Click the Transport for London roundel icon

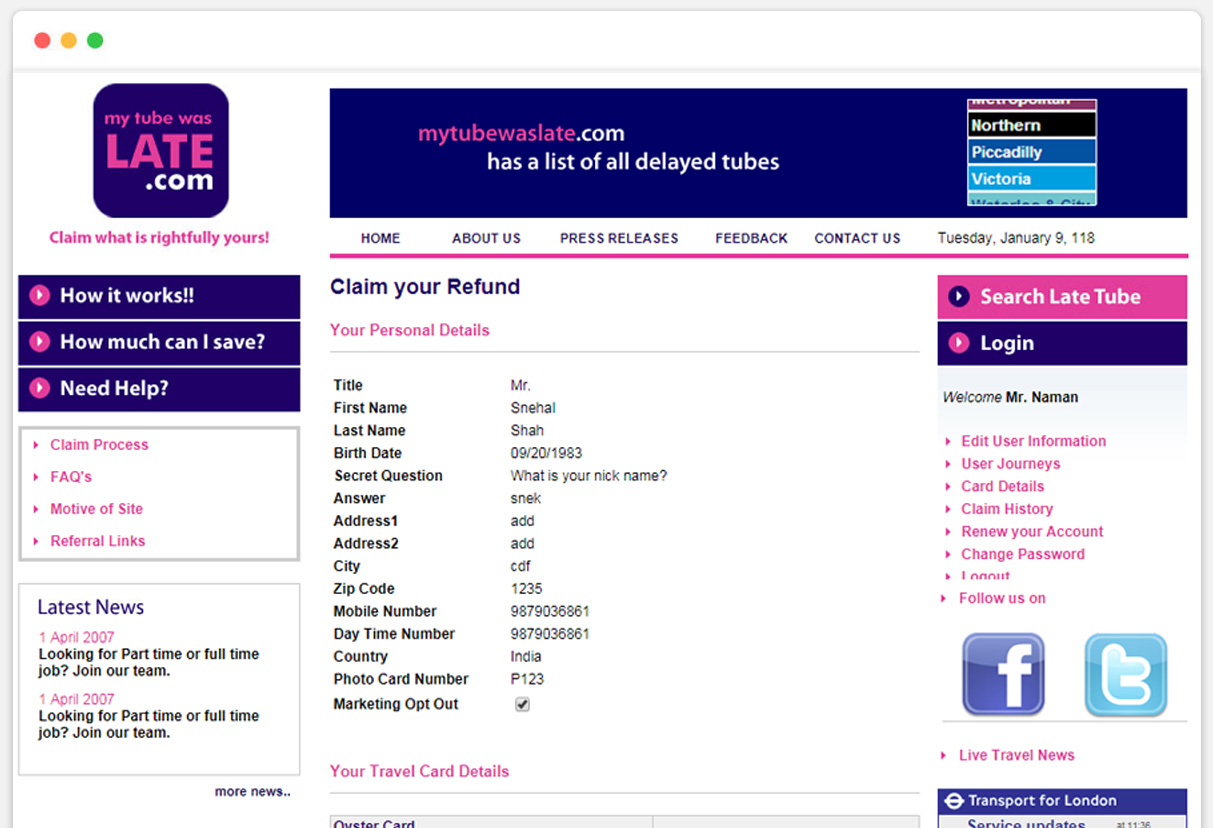click(954, 801)
